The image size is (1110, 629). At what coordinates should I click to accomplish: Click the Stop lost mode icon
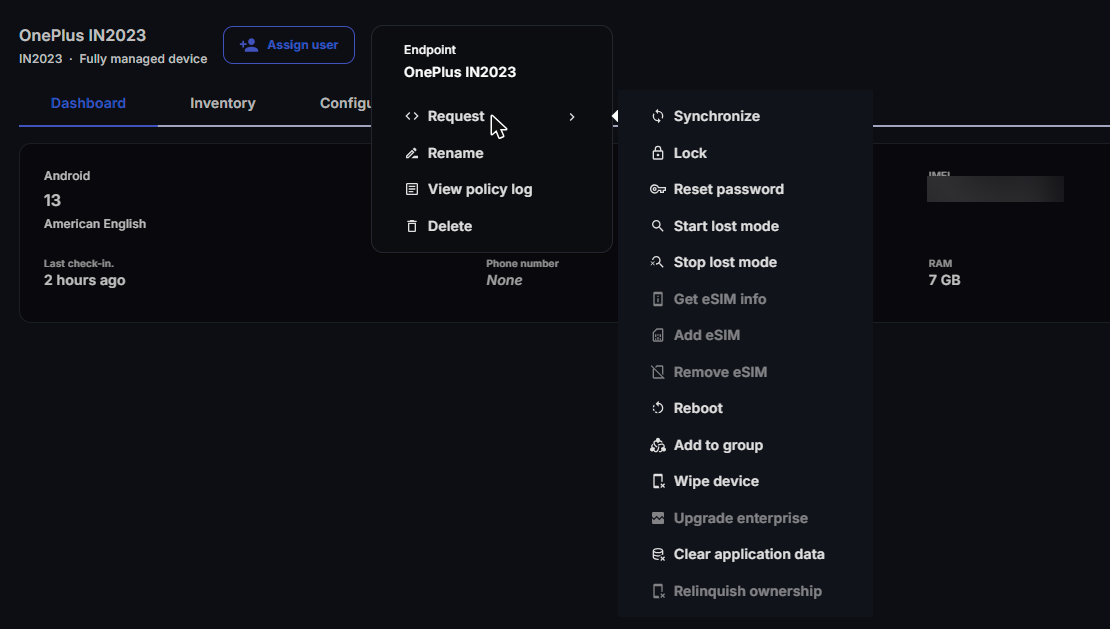(658, 262)
